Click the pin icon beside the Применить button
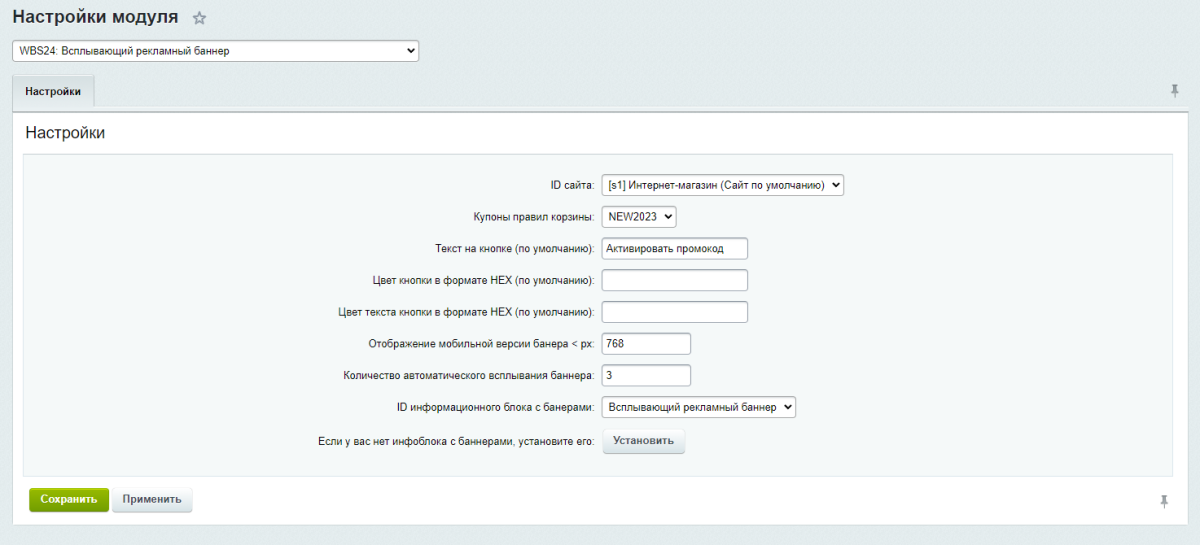This screenshot has height=545, width=1200. [x=1164, y=501]
